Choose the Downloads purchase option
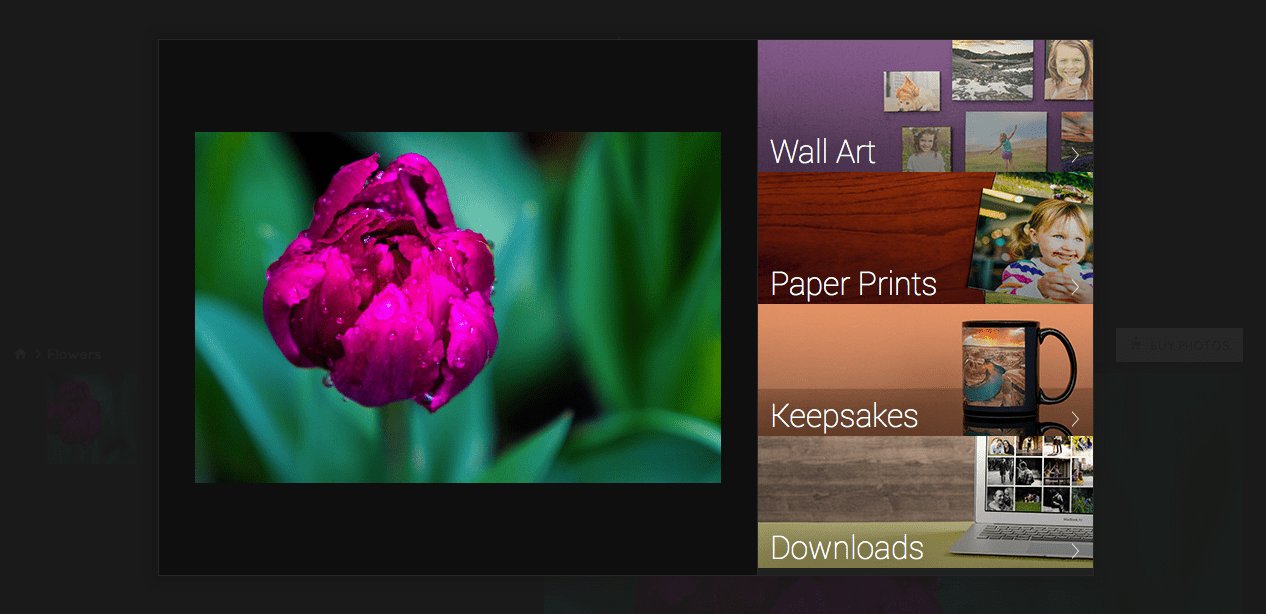The height and width of the screenshot is (614, 1266). [925, 502]
